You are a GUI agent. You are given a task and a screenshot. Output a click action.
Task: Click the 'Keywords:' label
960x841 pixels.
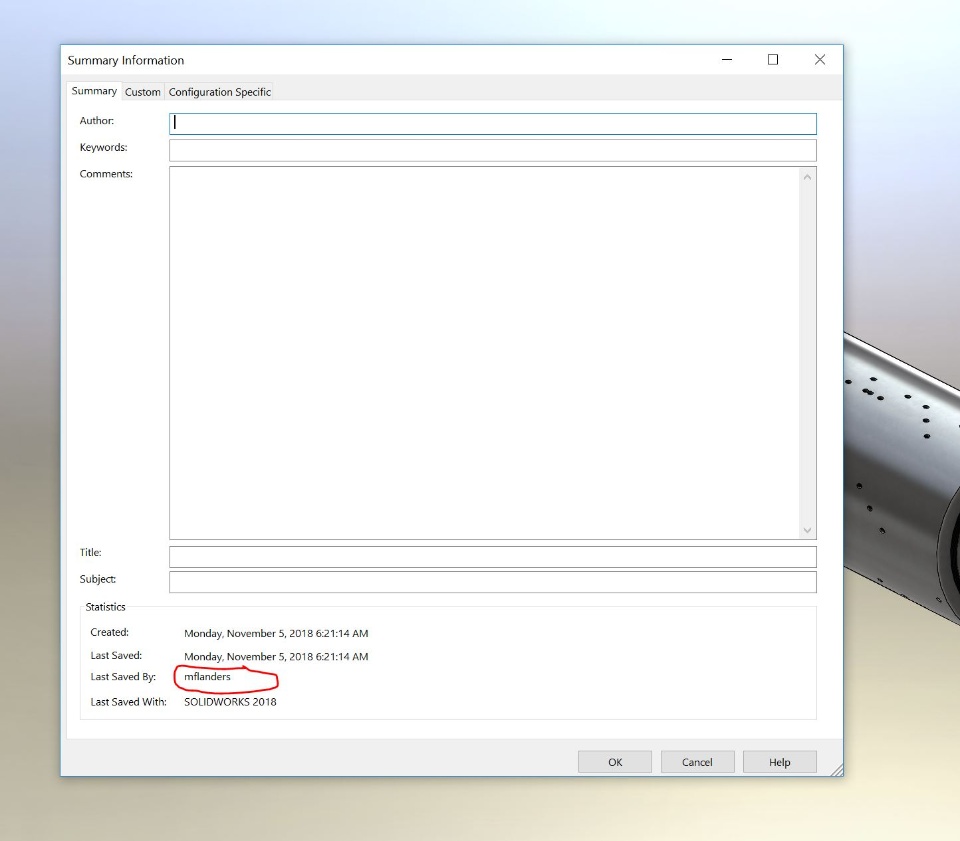(103, 148)
